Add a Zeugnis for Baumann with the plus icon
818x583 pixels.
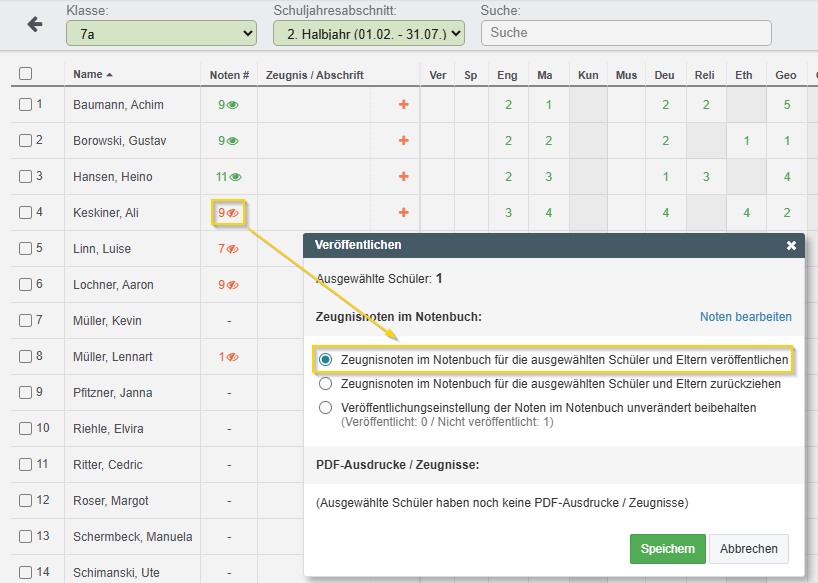(403, 104)
